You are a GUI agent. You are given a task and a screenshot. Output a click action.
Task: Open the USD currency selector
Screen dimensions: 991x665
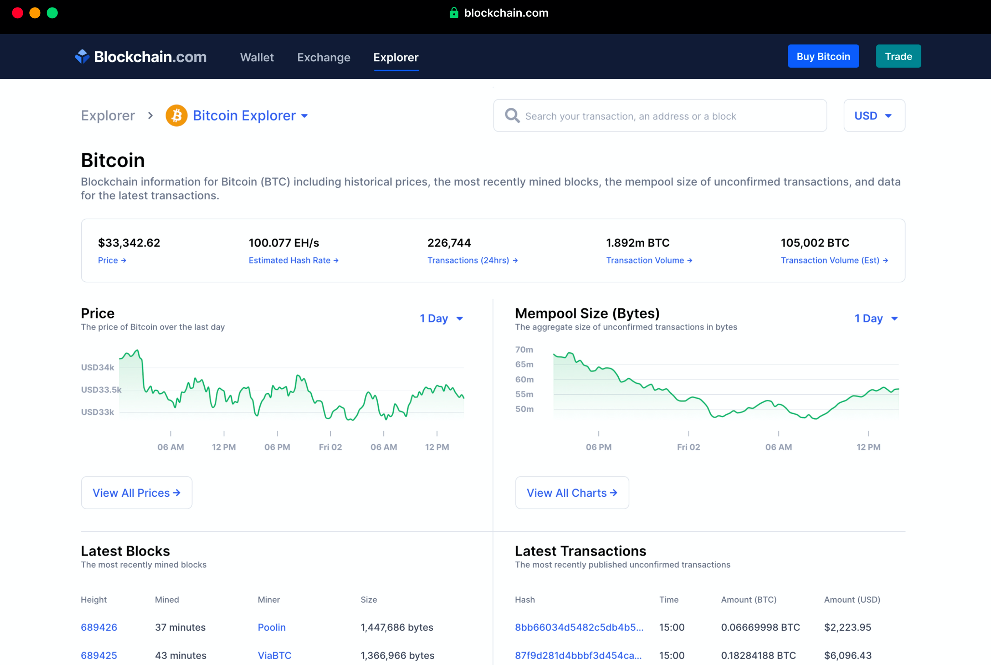coord(874,116)
